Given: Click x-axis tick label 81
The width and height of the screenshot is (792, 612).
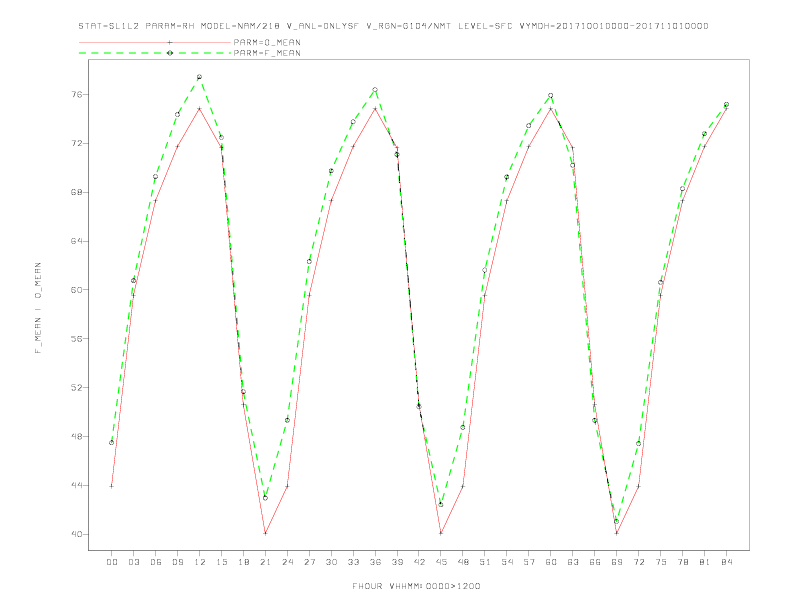Looking at the screenshot, I should (x=705, y=562).
